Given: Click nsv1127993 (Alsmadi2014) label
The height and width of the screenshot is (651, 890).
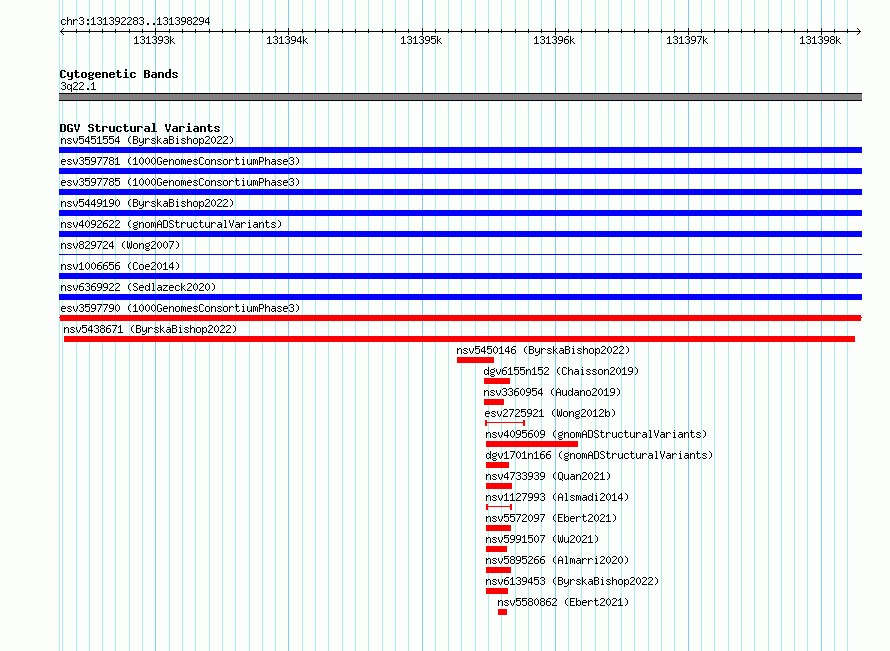Looking at the screenshot, I should coord(557,497).
